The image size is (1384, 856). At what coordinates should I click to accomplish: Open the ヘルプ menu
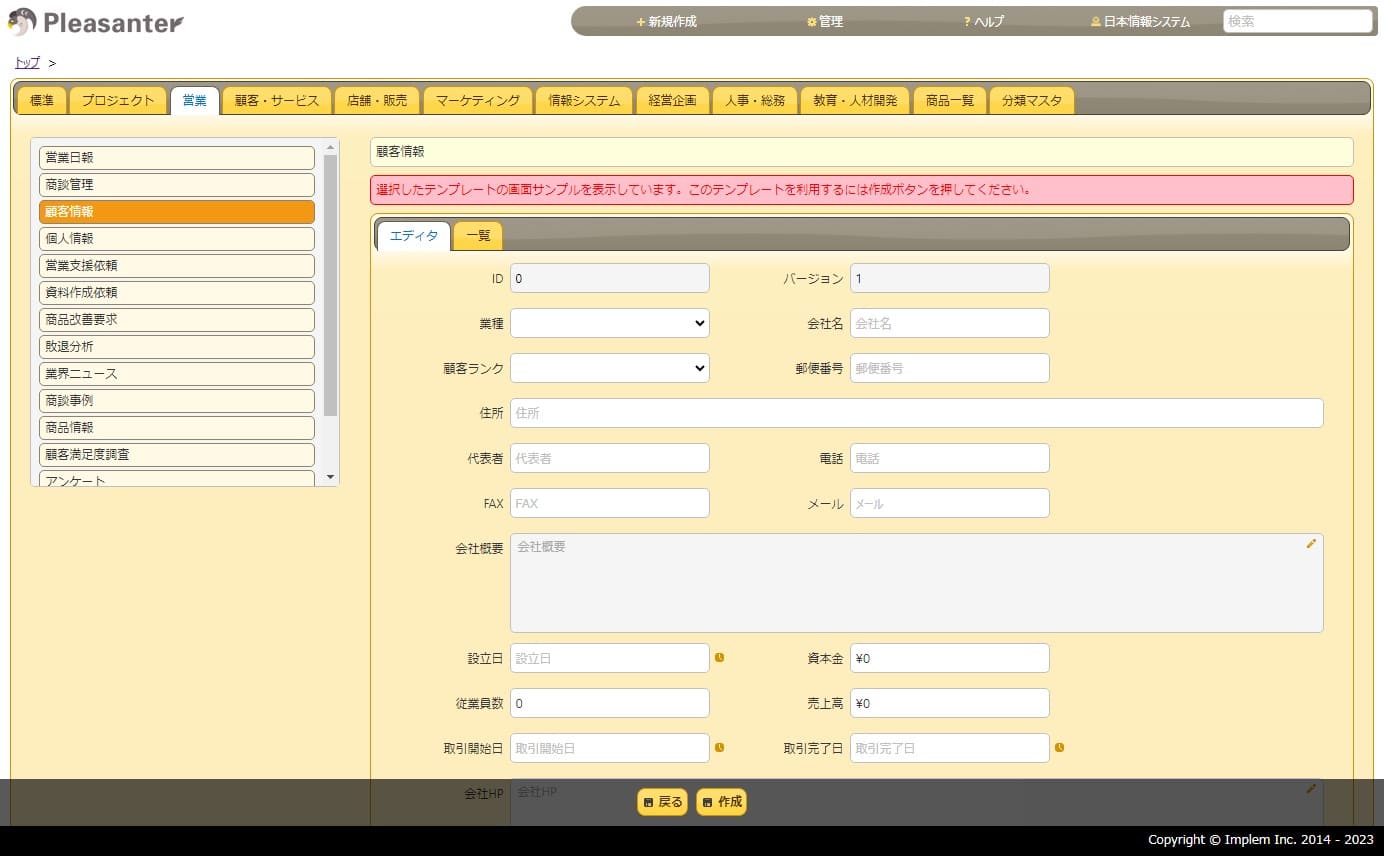point(983,21)
